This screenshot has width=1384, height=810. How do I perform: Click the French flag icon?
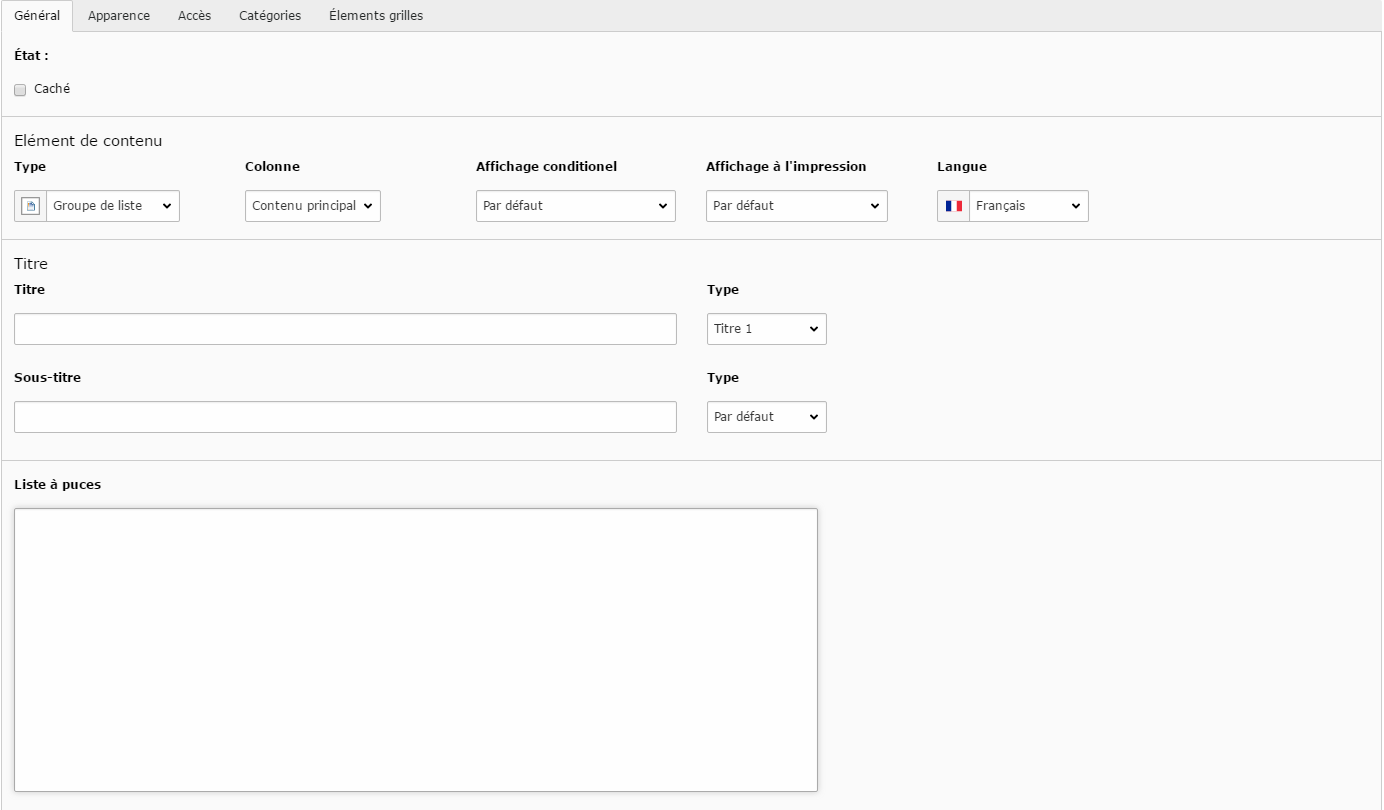pos(954,206)
